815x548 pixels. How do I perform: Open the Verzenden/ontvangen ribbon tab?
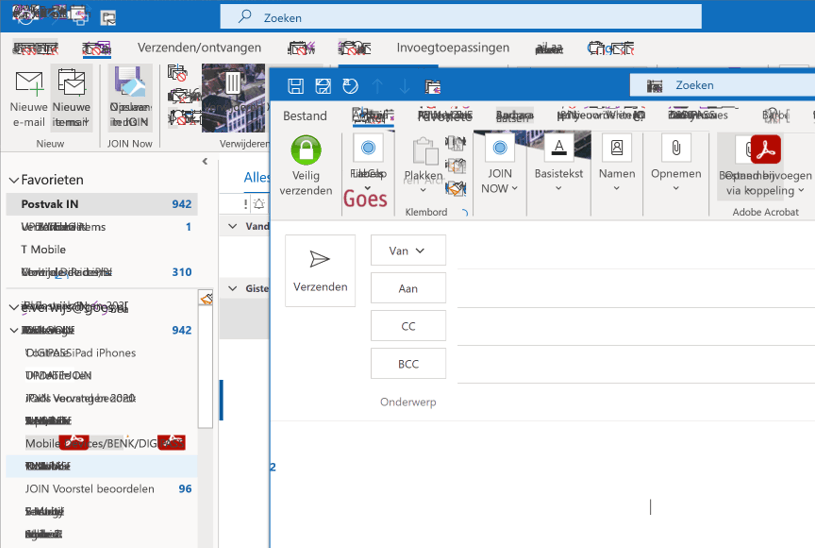coord(199,48)
